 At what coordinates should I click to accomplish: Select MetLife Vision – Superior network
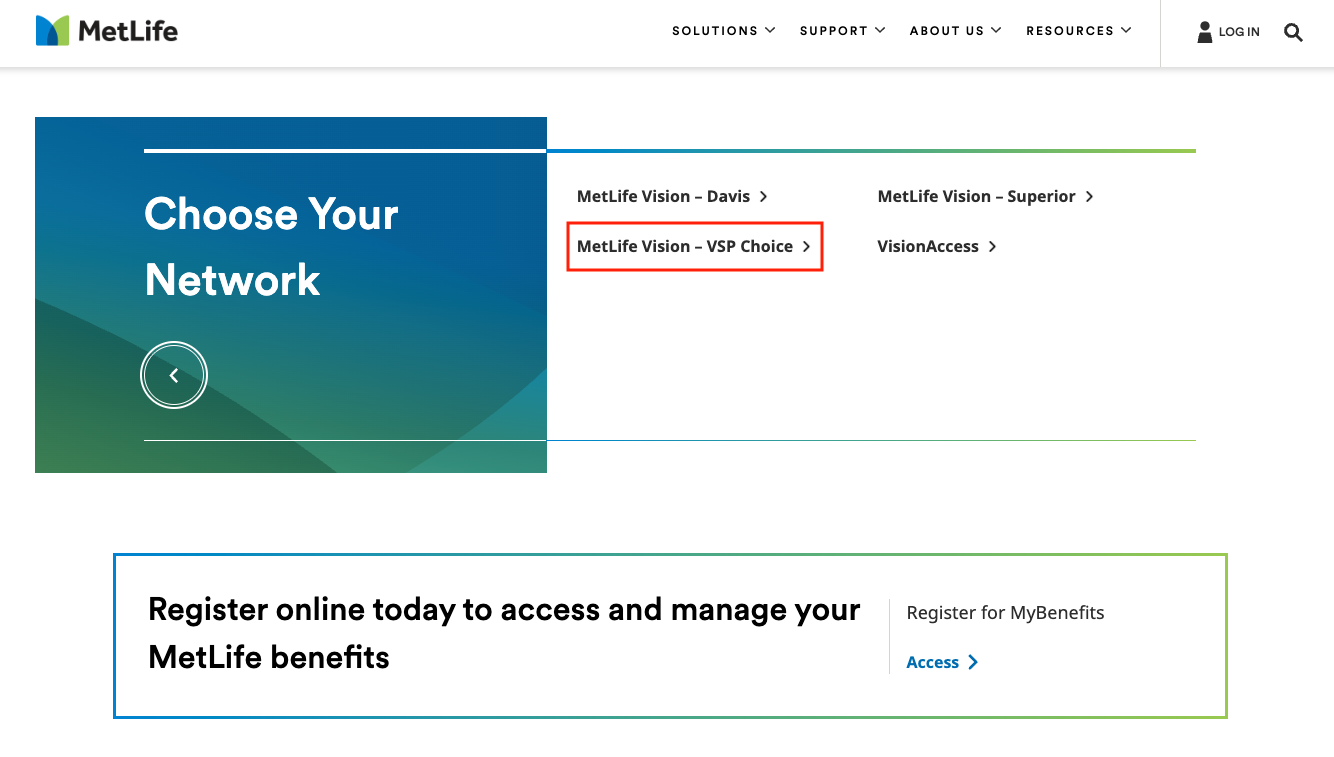(977, 196)
